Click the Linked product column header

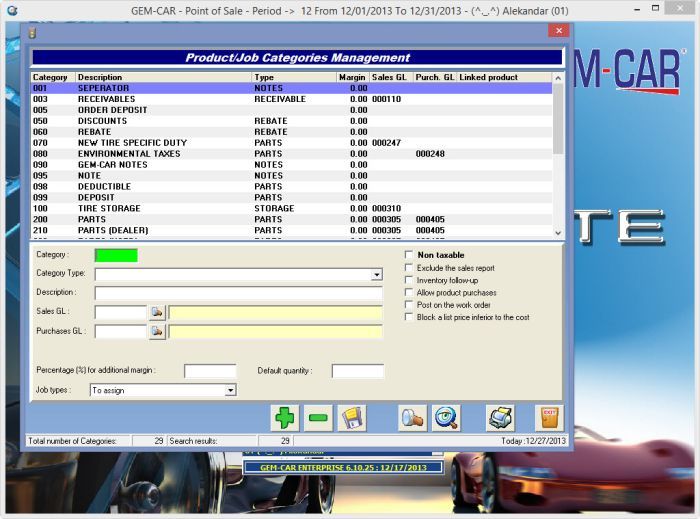(504, 77)
